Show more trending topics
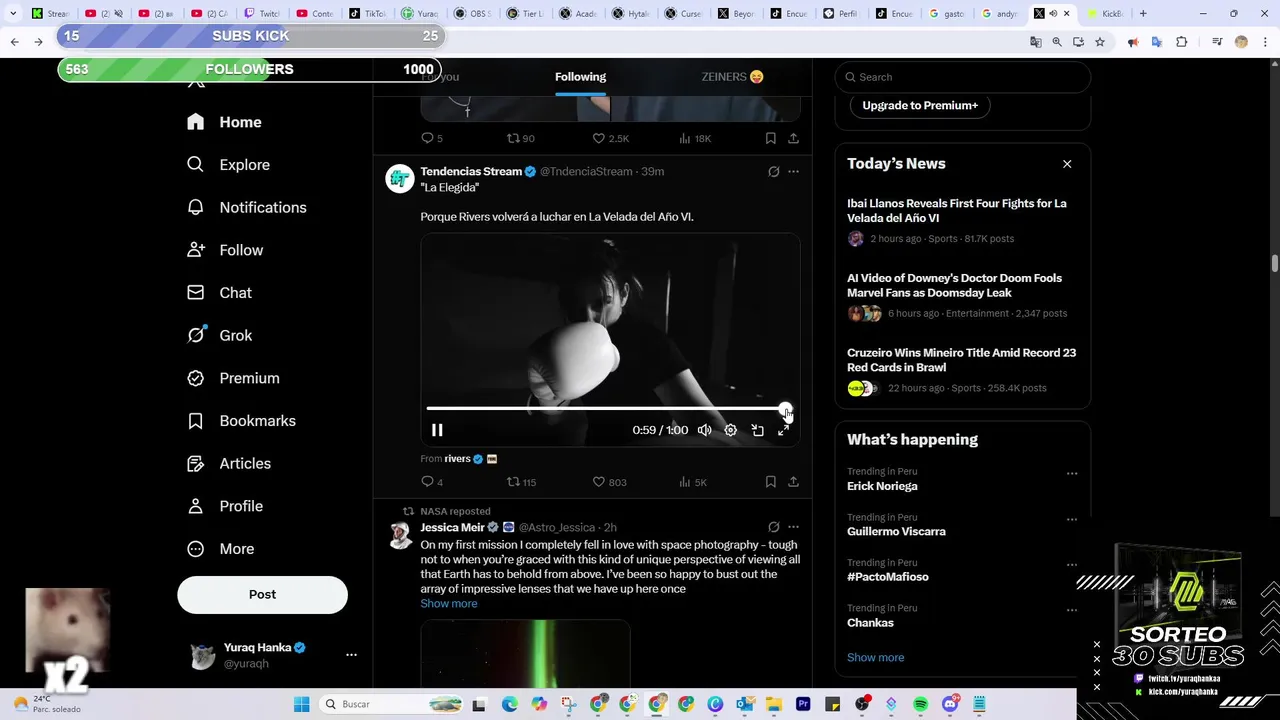 pos(875,657)
